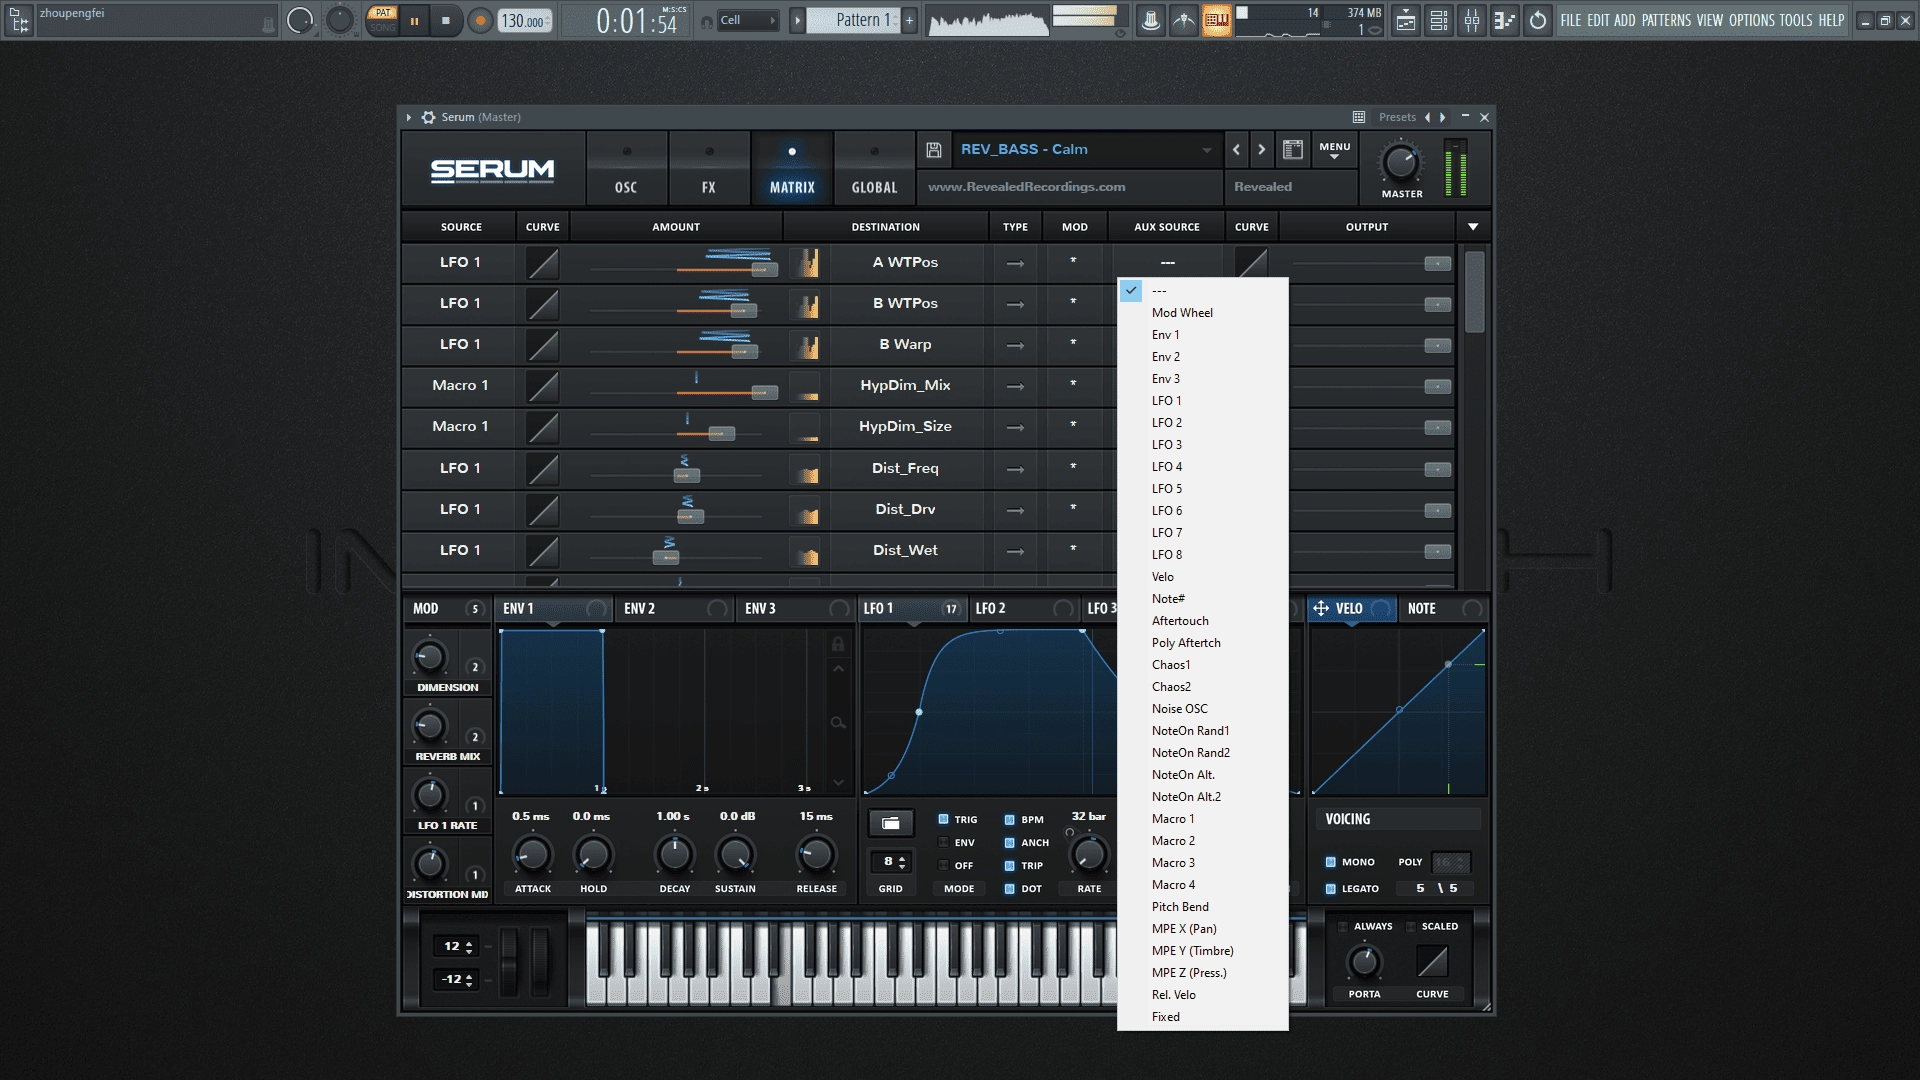Click the Serum MASTER volume knob
1920x1080 pixels.
coord(1401,163)
